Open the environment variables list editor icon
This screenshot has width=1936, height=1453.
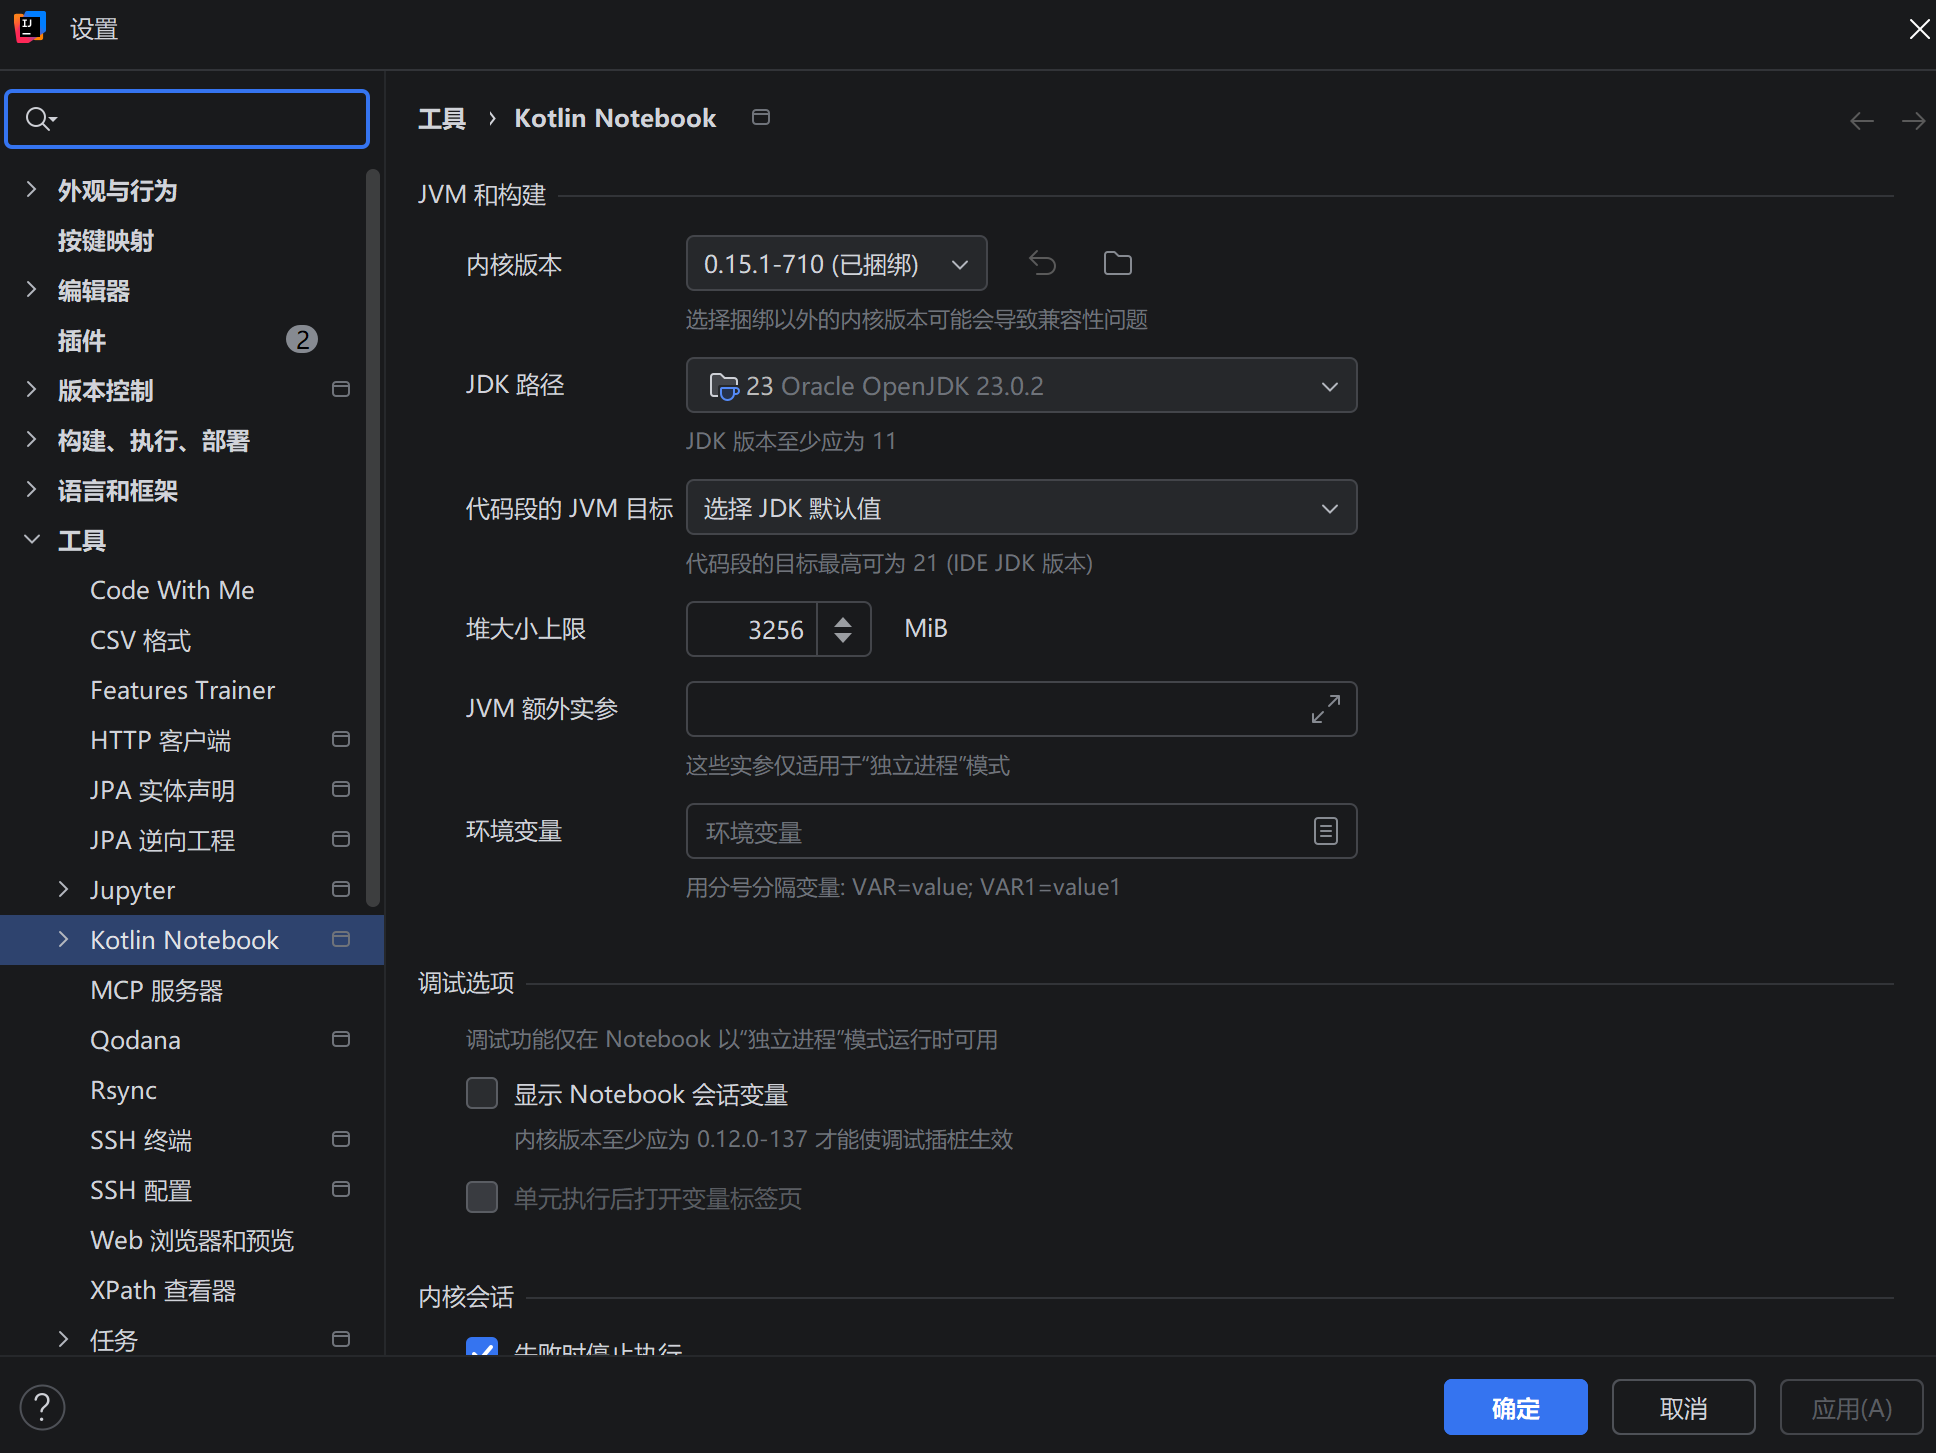click(1325, 831)
